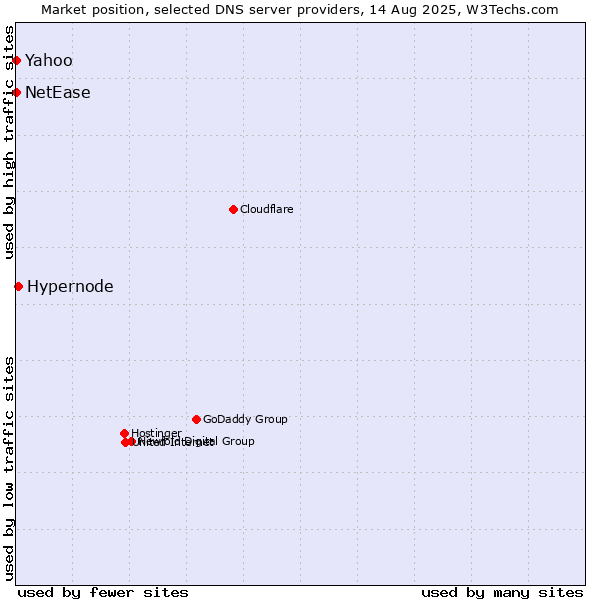Click the 'used by high traffic sites' axis label
Screen dimensions: 600x600
9,142
